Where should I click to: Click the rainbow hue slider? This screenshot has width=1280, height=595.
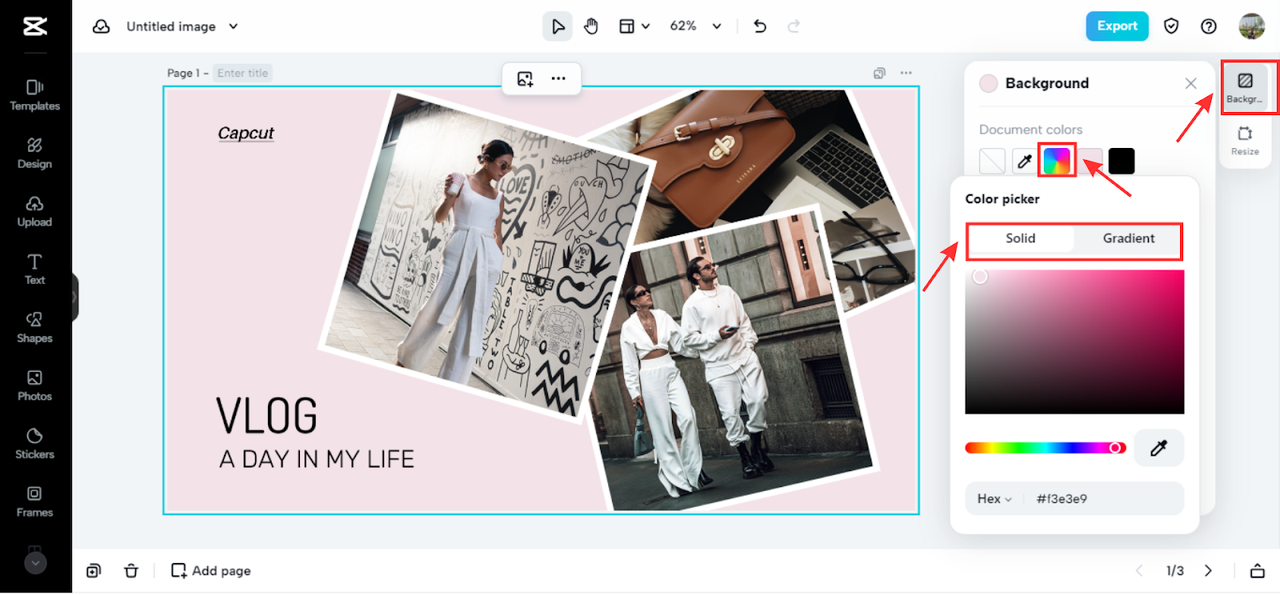click(1045, 448)
